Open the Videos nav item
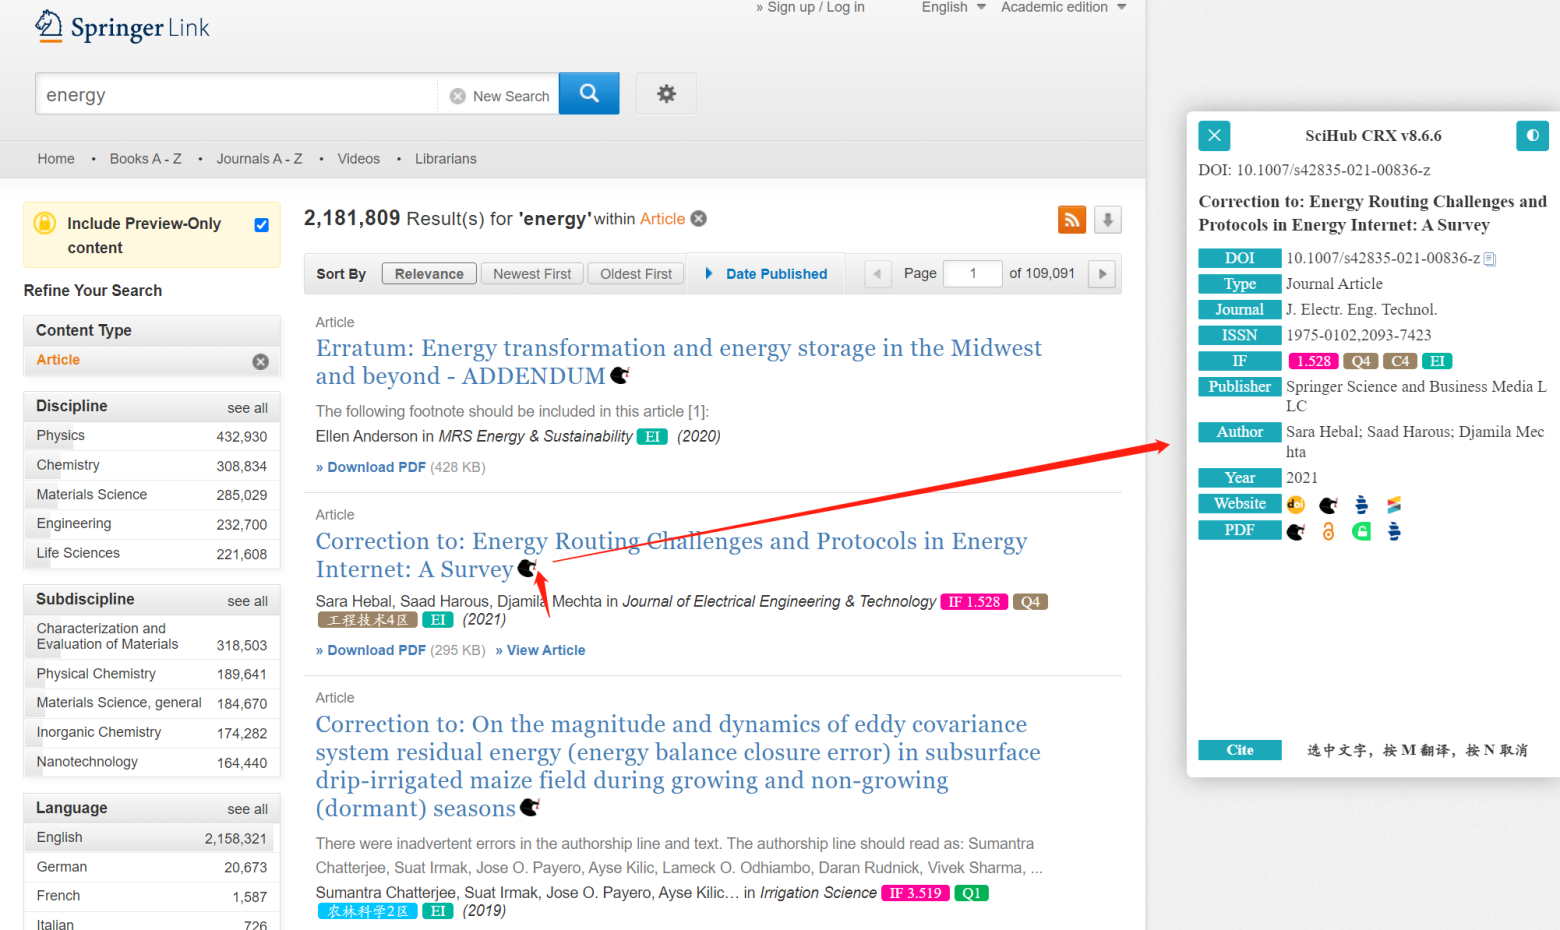The height and width of the screenshot is (930, 1560). click(x=358, y=159)
